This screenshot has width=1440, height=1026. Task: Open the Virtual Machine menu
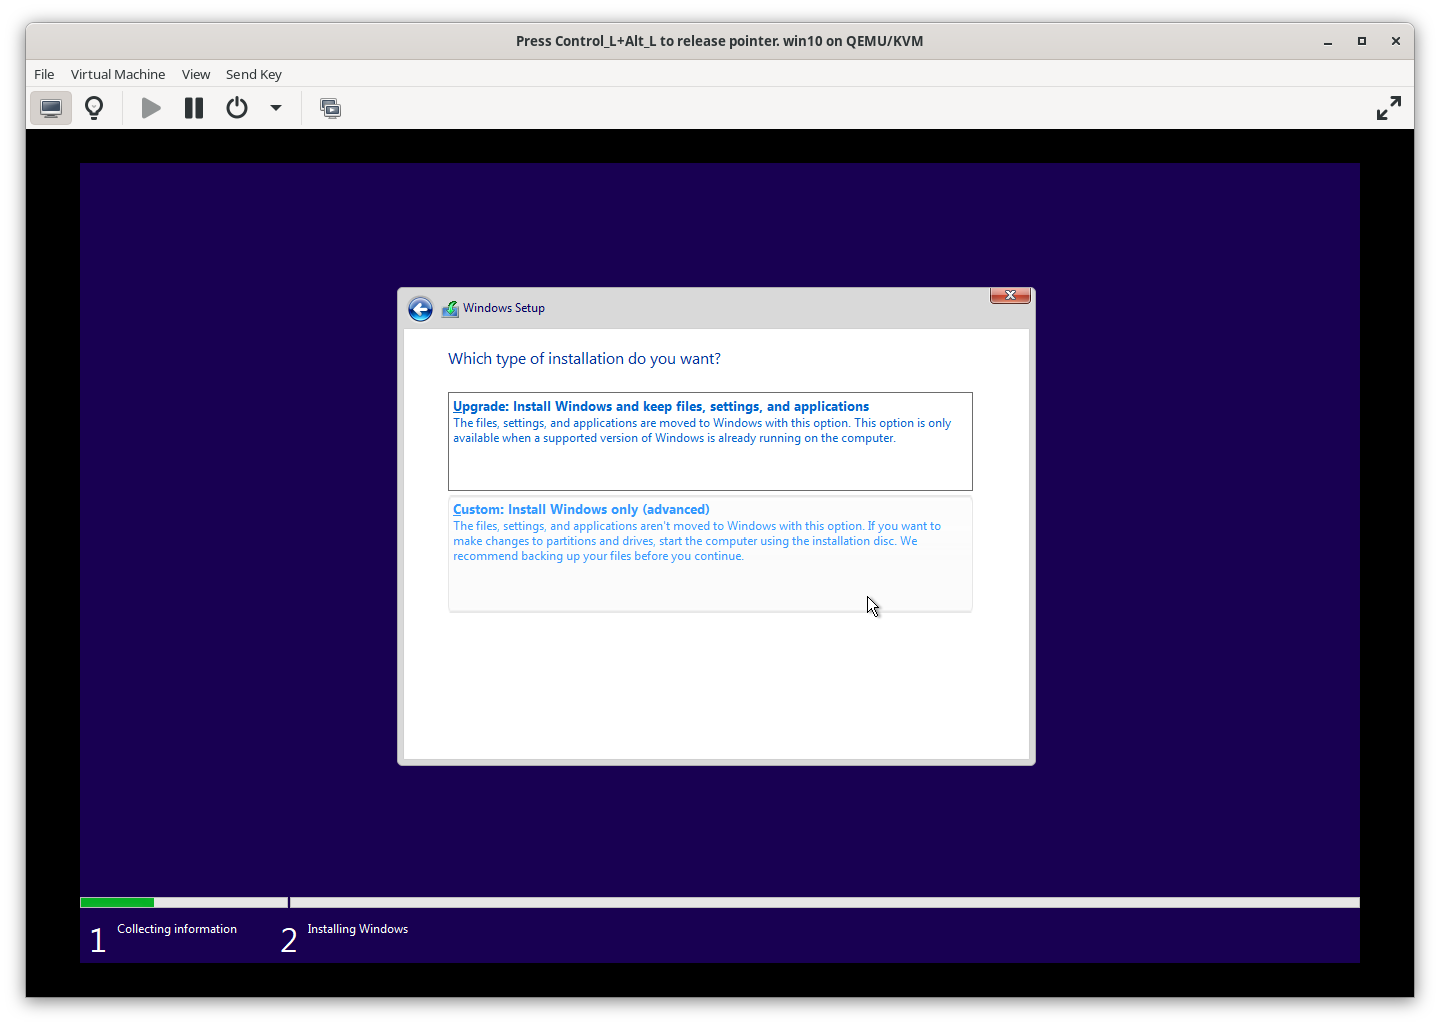point(118,74)
